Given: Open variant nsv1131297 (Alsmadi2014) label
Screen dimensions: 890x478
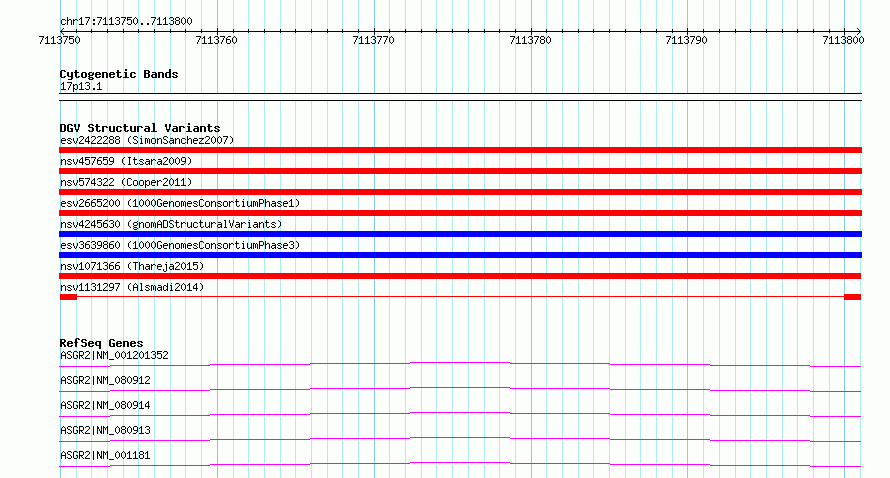Looking at the screenshot, I should click(x=132, y=287).
